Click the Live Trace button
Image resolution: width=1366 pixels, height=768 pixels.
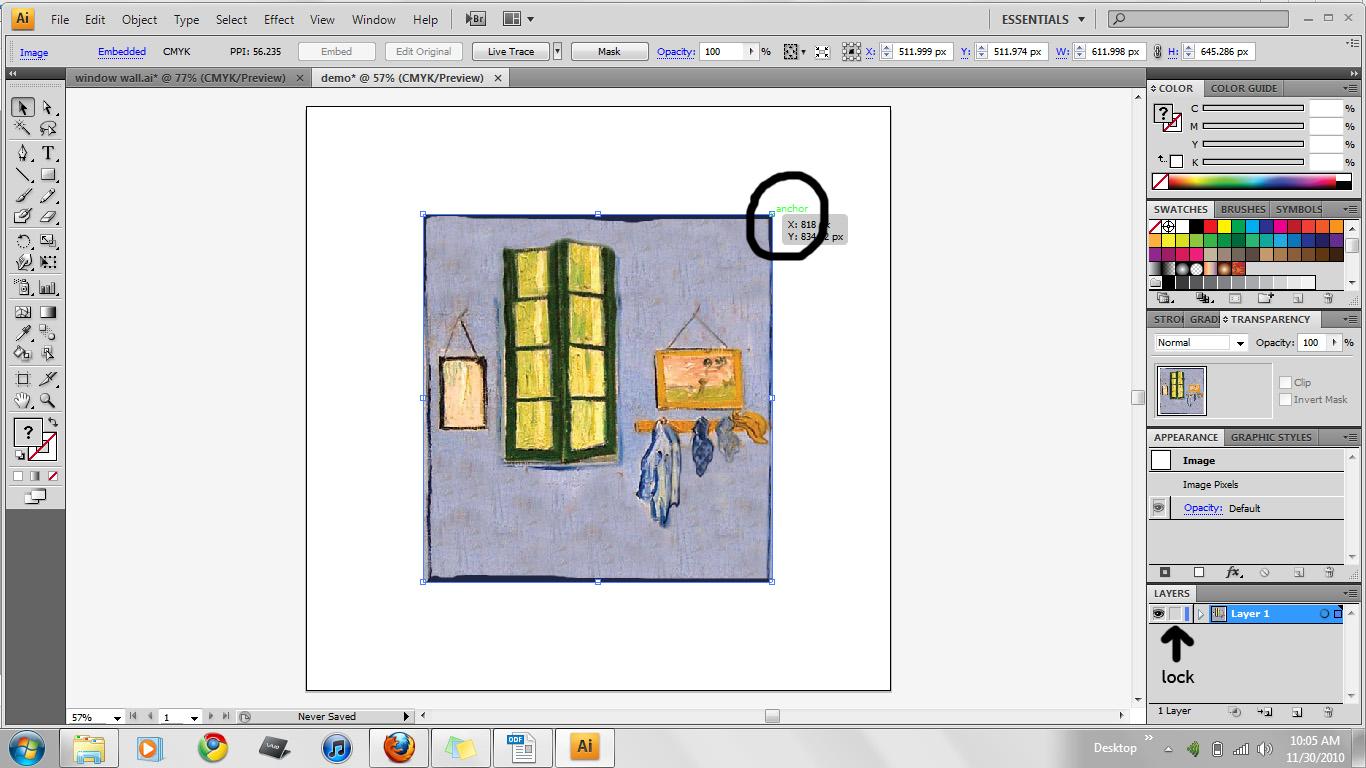pos(510,52)
